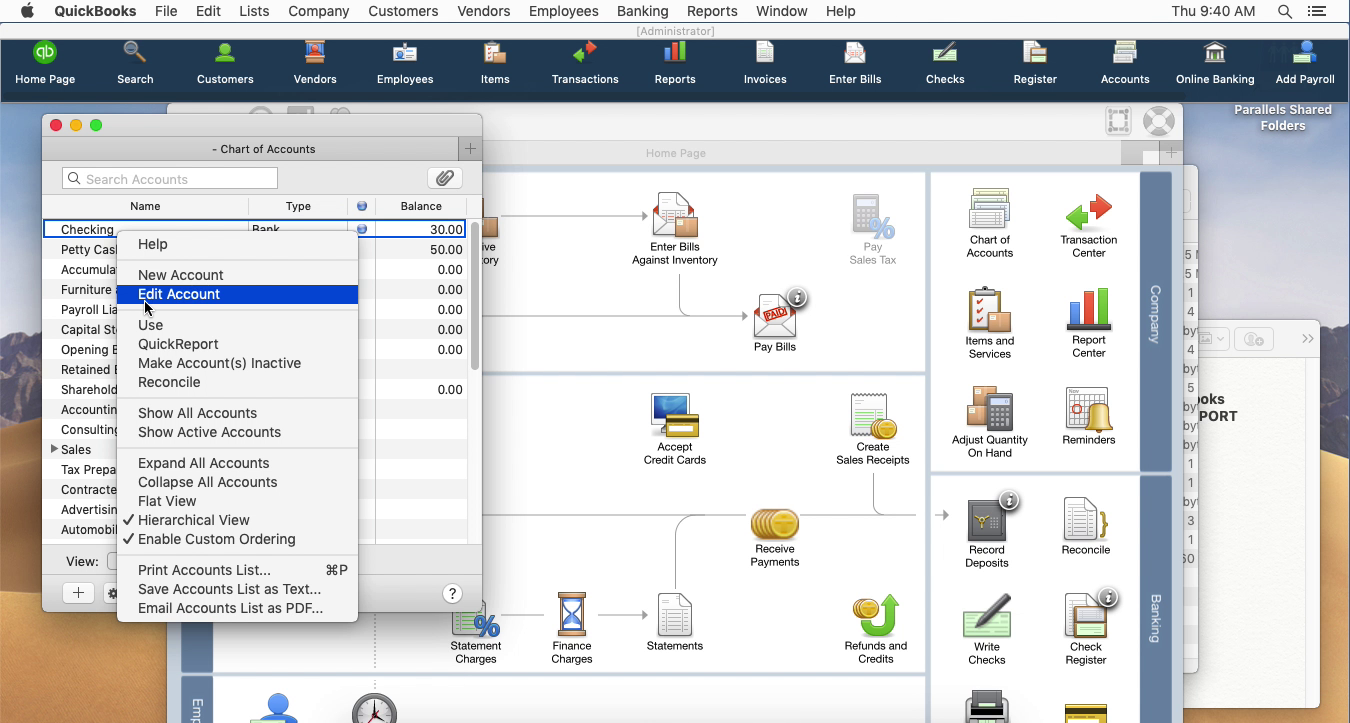Open the Search toolbar icon
The height and width of the screenshot is (723, 1350).
(135, 63)
